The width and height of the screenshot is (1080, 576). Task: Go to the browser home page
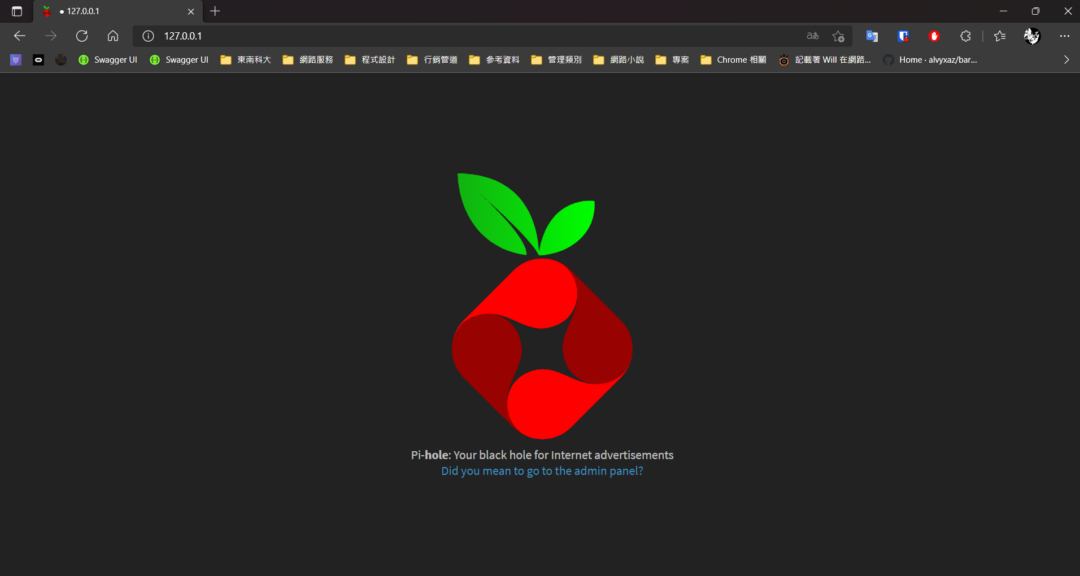(x=113, y=36)
